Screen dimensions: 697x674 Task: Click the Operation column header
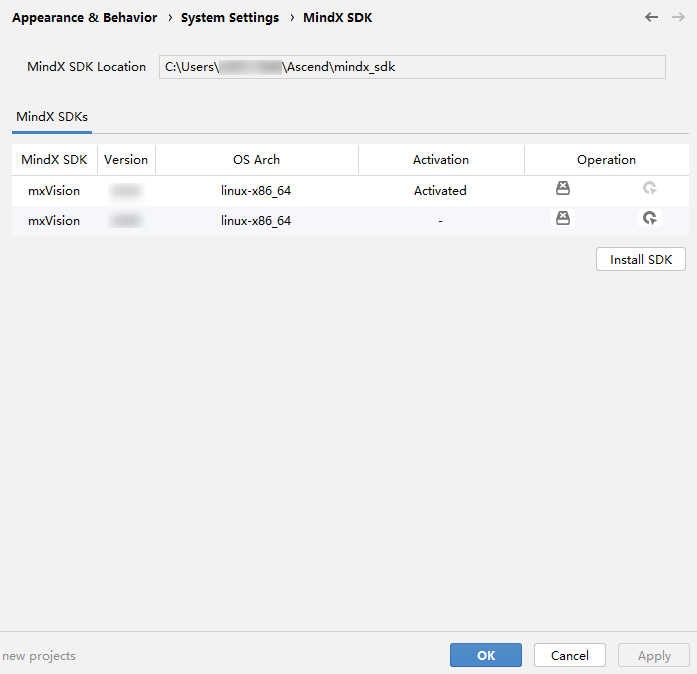(x=606, y=160)
